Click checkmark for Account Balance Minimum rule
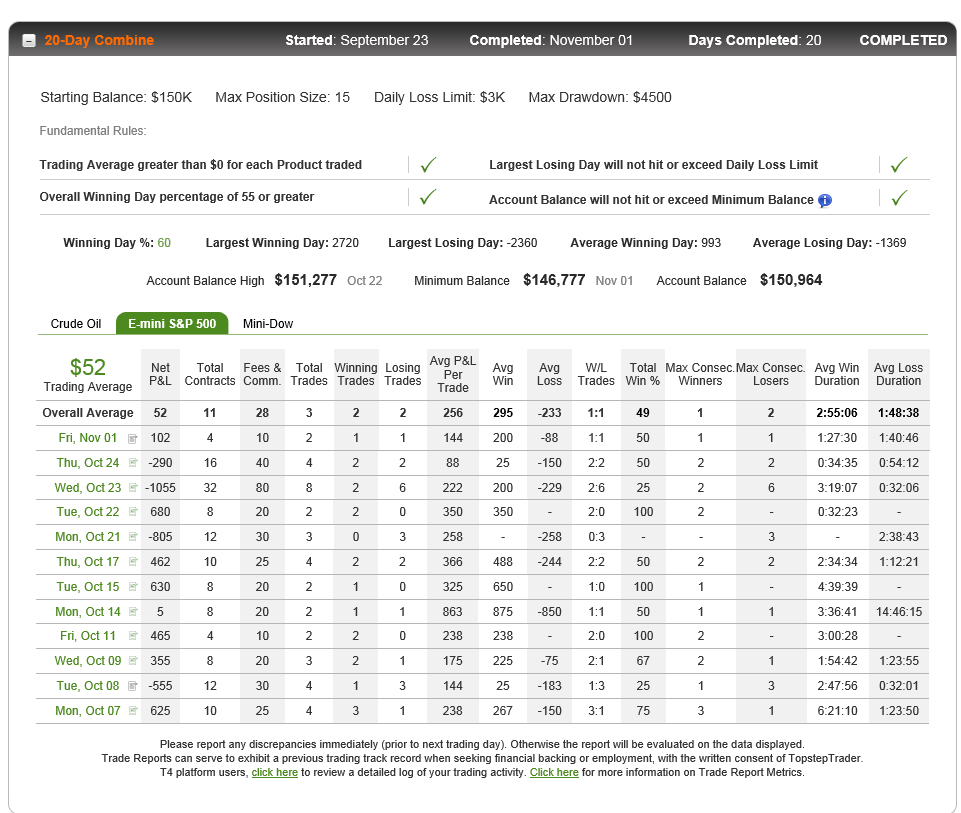Viewport: 961px width, 813px height. [x=898, y=197]
